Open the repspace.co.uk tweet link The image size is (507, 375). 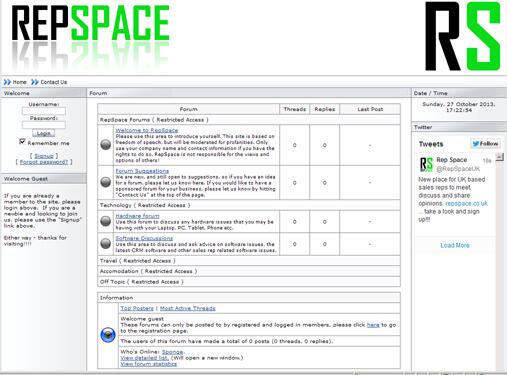pyautogui.click(x=466, y=203)
